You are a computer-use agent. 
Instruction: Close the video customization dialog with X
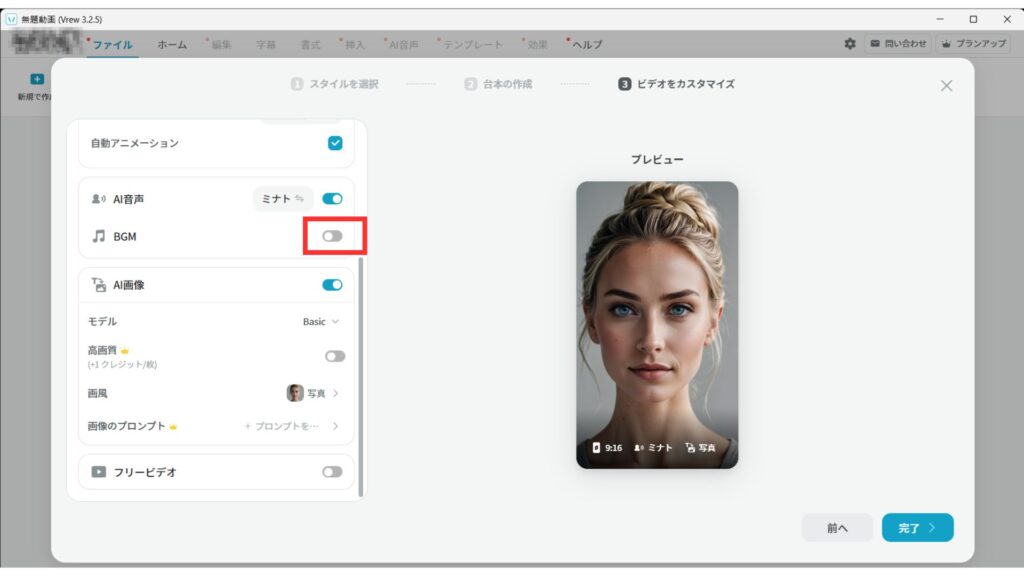pos(946,86)
